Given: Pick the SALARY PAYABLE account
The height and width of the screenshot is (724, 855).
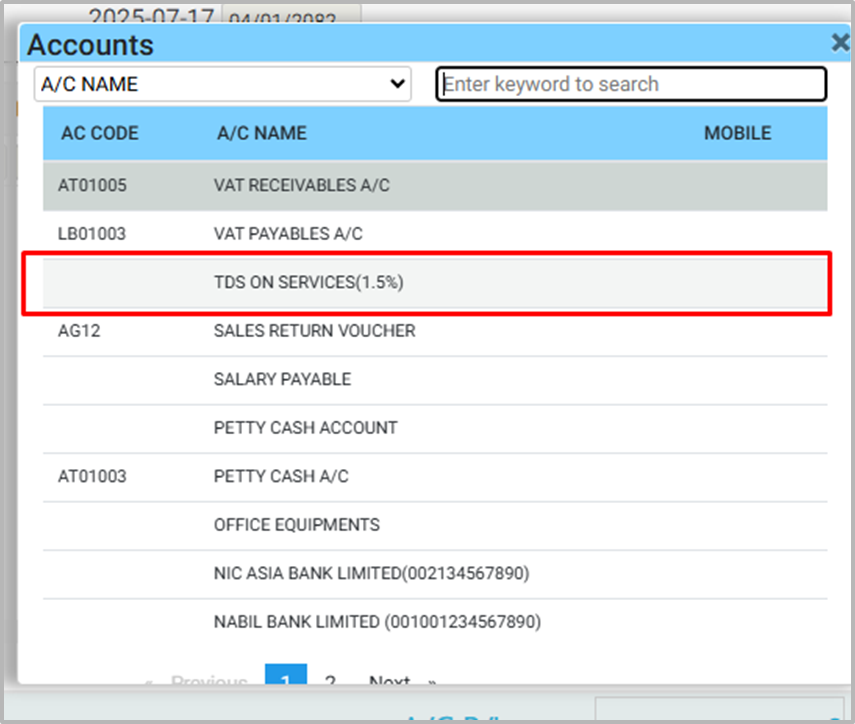Looking at the screenshot, I should click(x=282, y=380).
